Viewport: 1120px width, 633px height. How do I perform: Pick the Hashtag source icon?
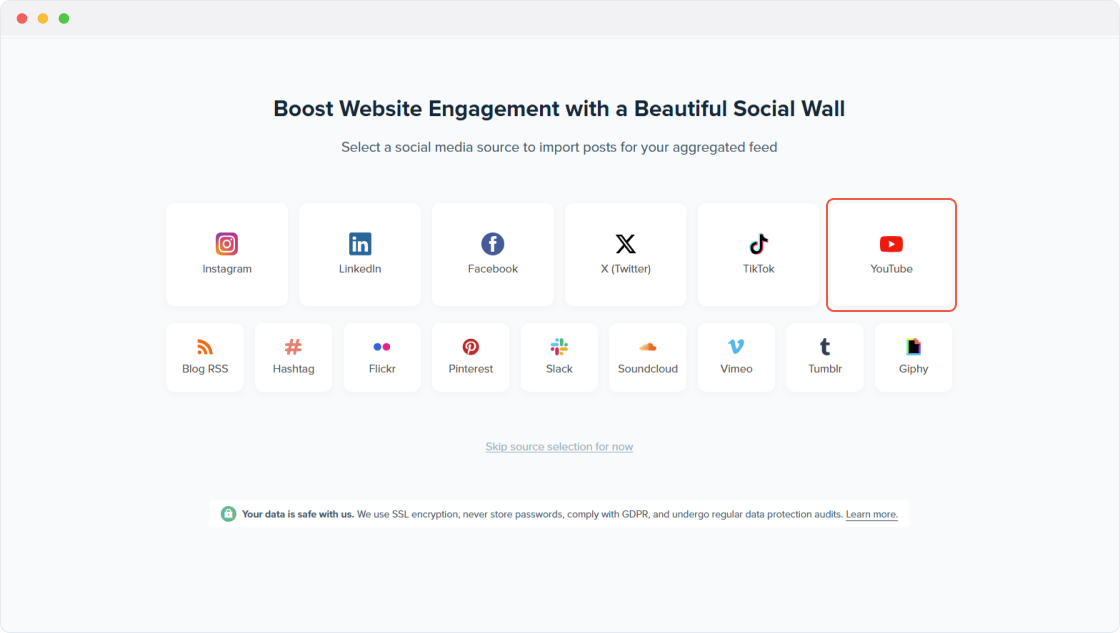tap(293, 347)
